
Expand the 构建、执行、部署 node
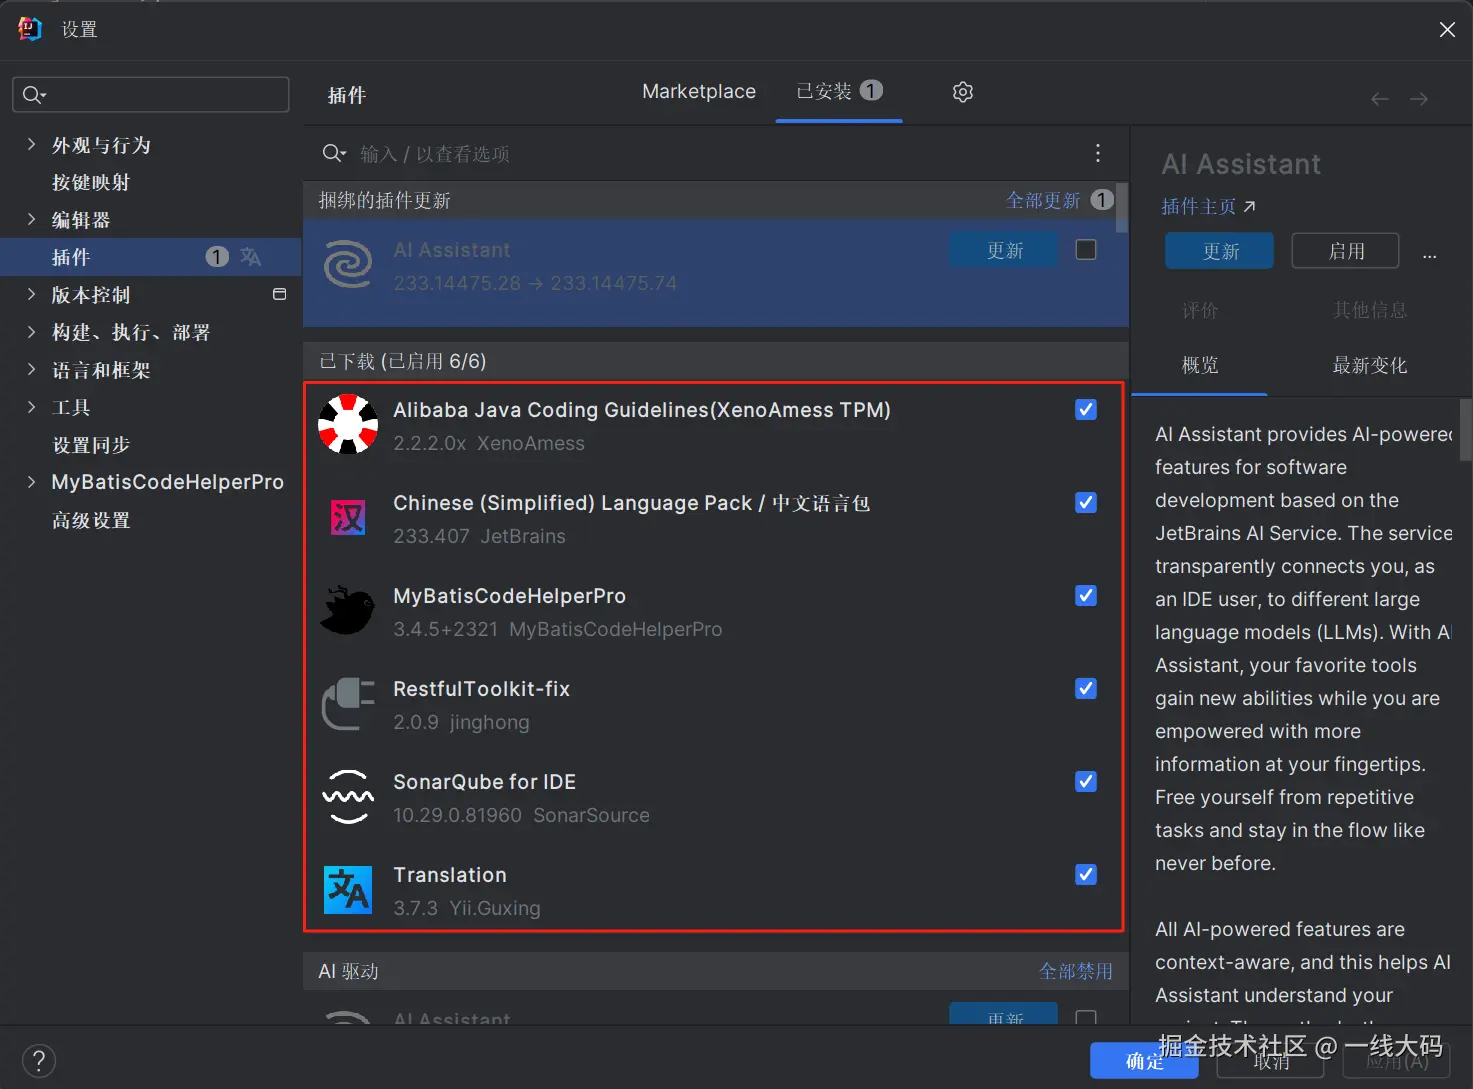coord(31,332)
